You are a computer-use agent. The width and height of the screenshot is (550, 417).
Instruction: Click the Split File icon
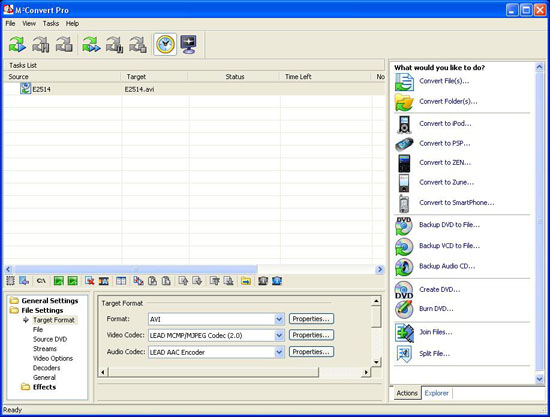point(404,354)
